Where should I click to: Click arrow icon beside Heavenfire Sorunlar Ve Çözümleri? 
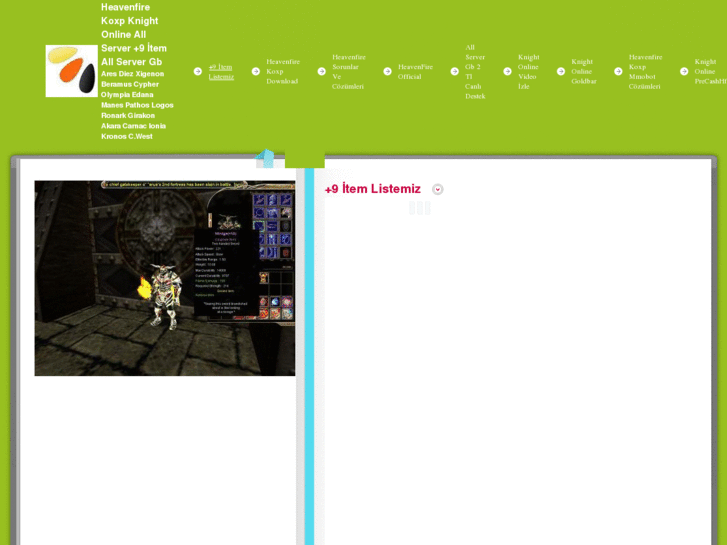[x=322, y=71]
